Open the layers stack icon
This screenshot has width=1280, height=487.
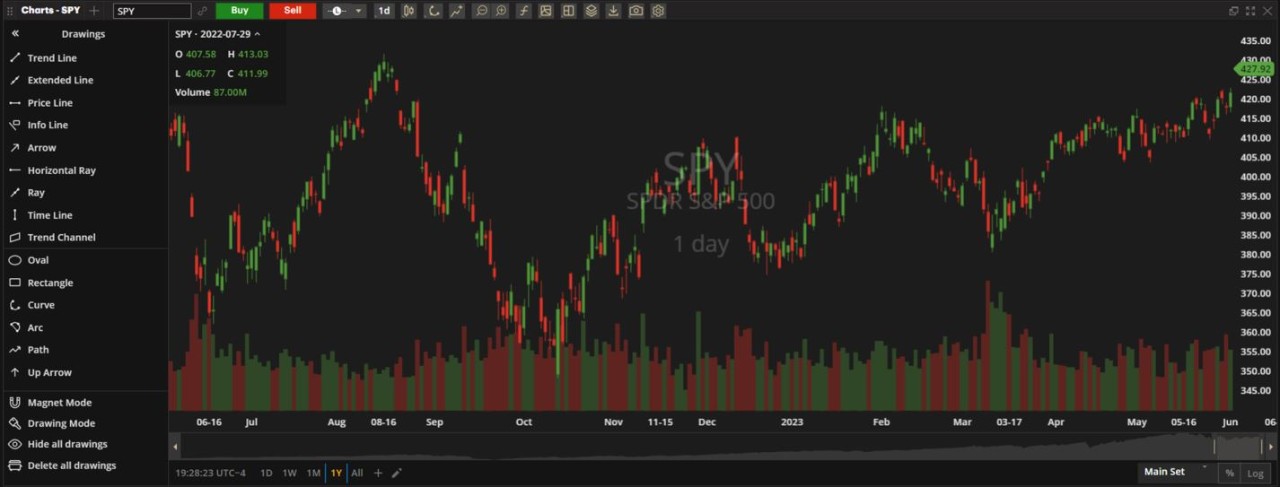[x=591, y=11]
